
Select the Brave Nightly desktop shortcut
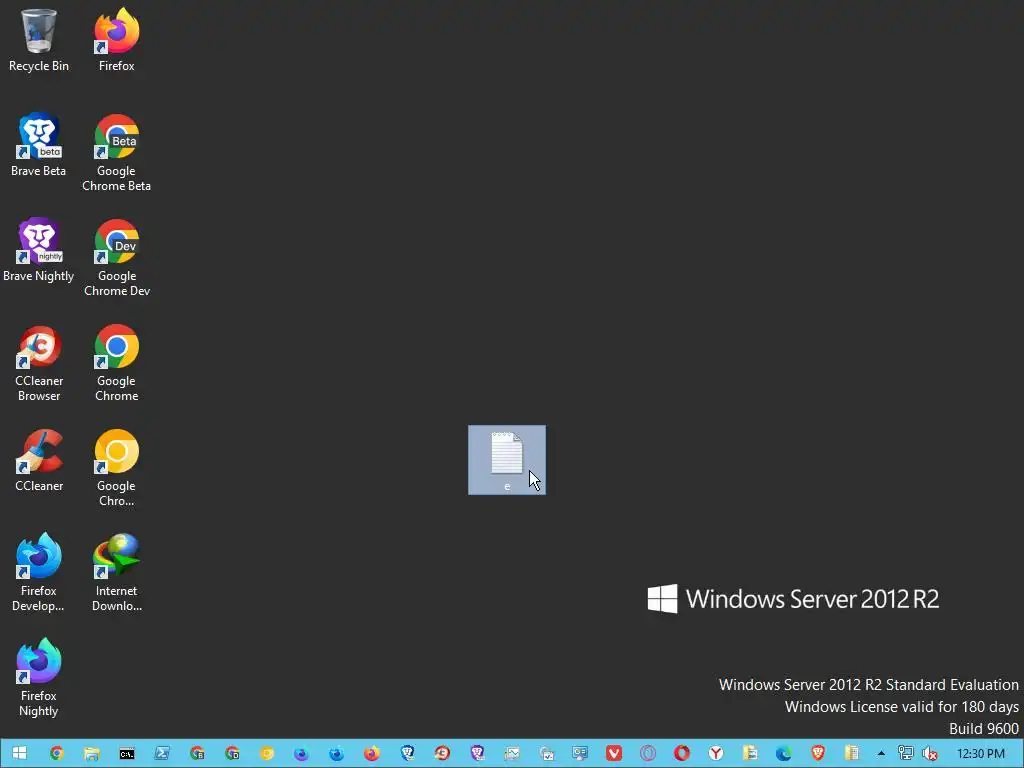tap(39, 249)
